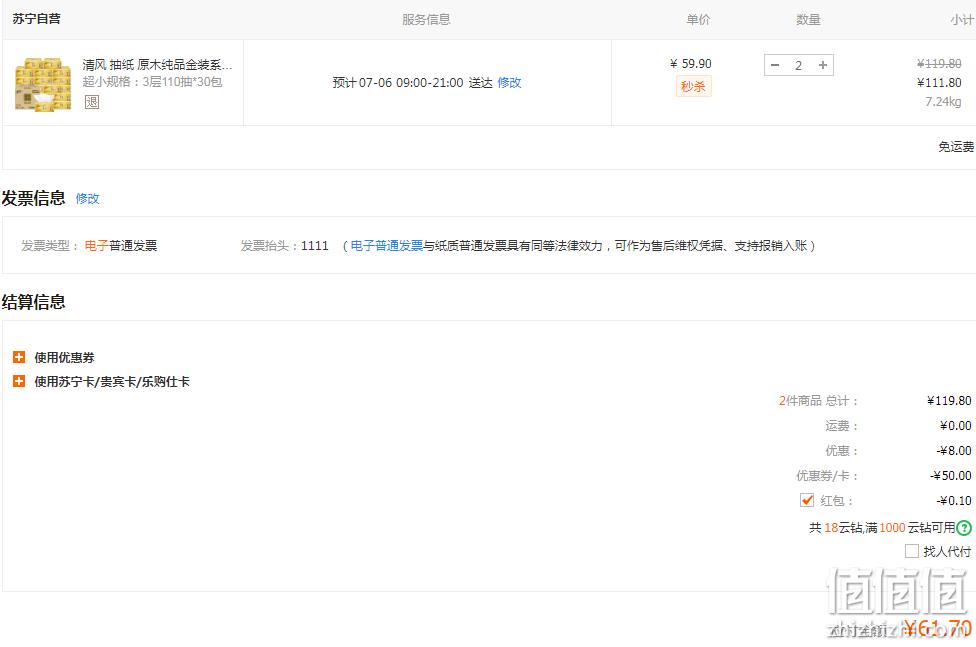The image size is (976, 647).
Task: Click the 发票抬头 value 1111
Action: (x=314, y=246)
